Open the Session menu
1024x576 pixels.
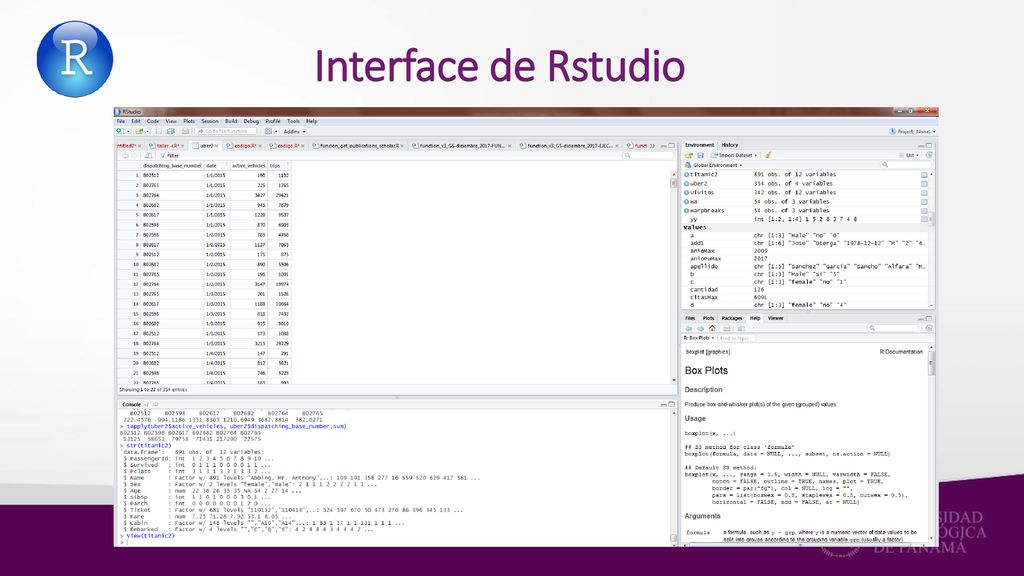click(x=210, y=121)
